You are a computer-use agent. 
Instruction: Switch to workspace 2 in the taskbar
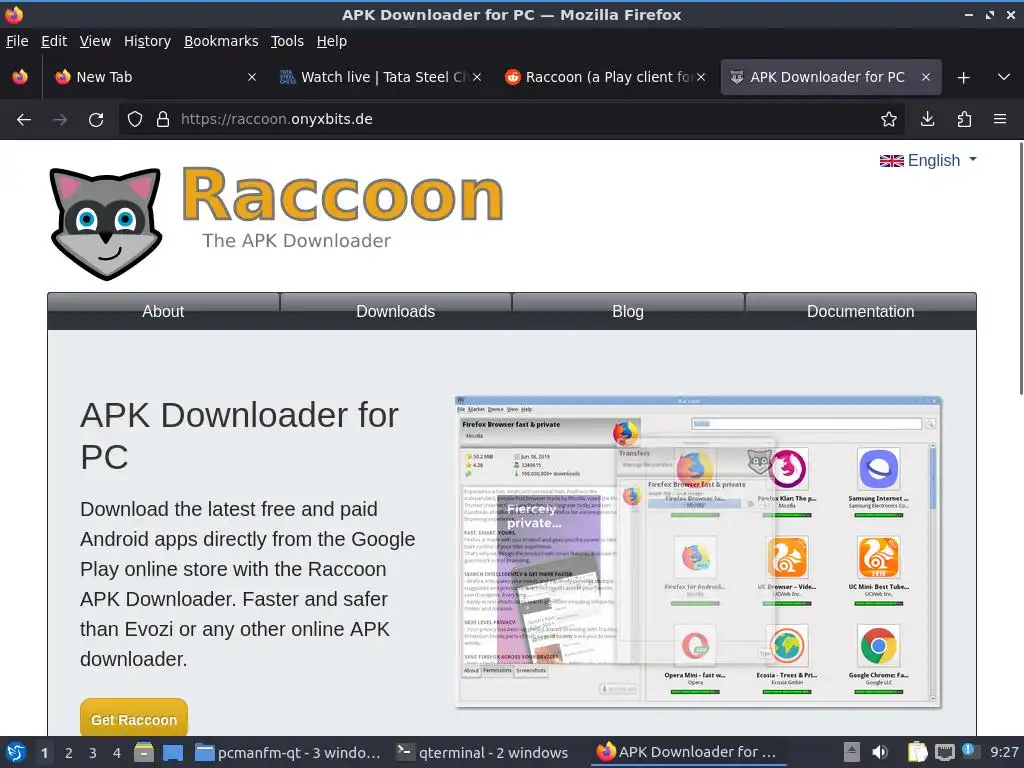pos(69,753)
